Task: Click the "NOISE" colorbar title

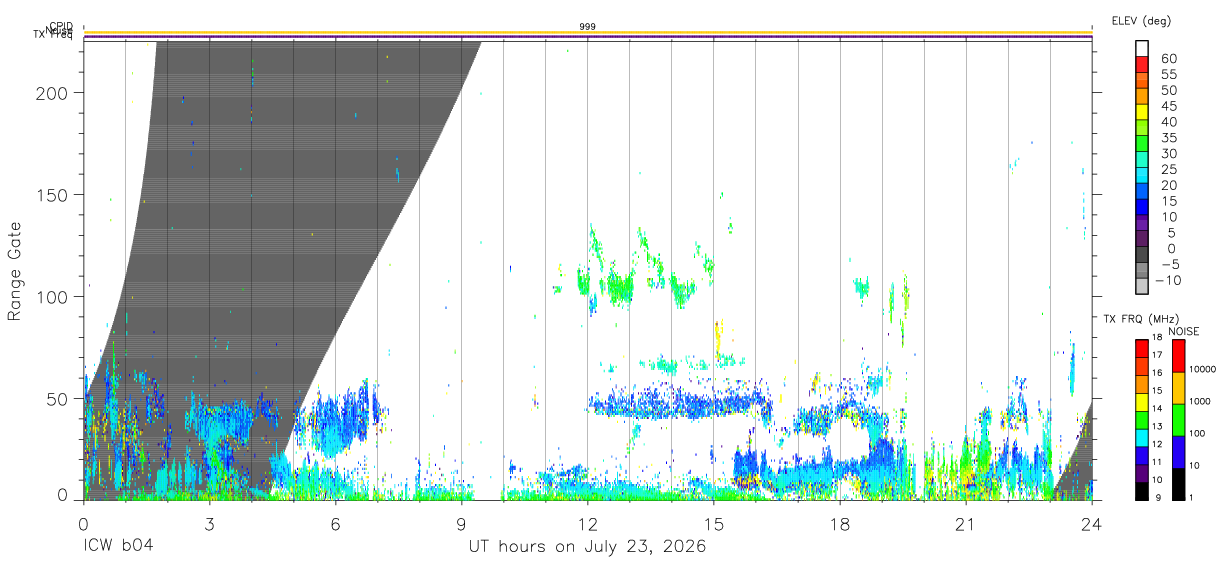Action: coord(1183,331)
